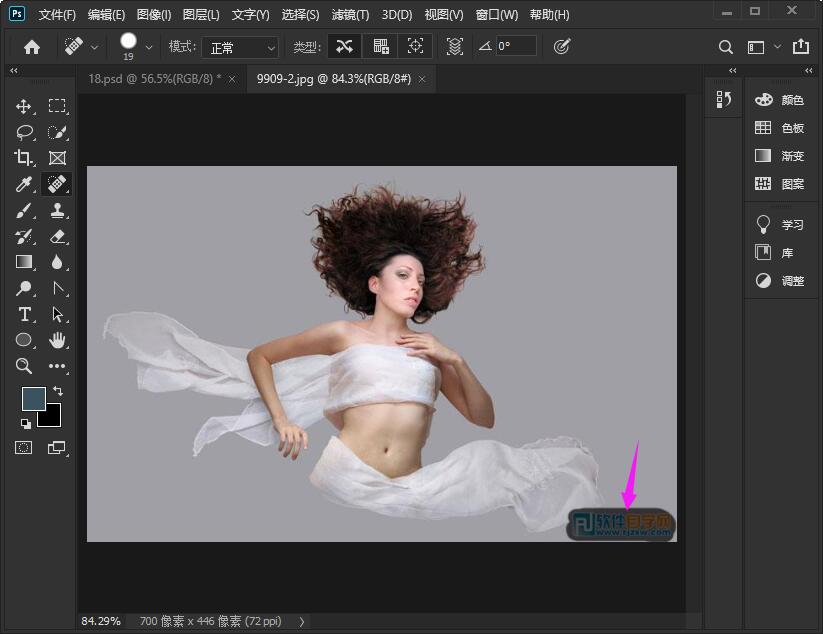Click the foreground color swatch
The image size is (823, 634).
(x=33, y=399)
